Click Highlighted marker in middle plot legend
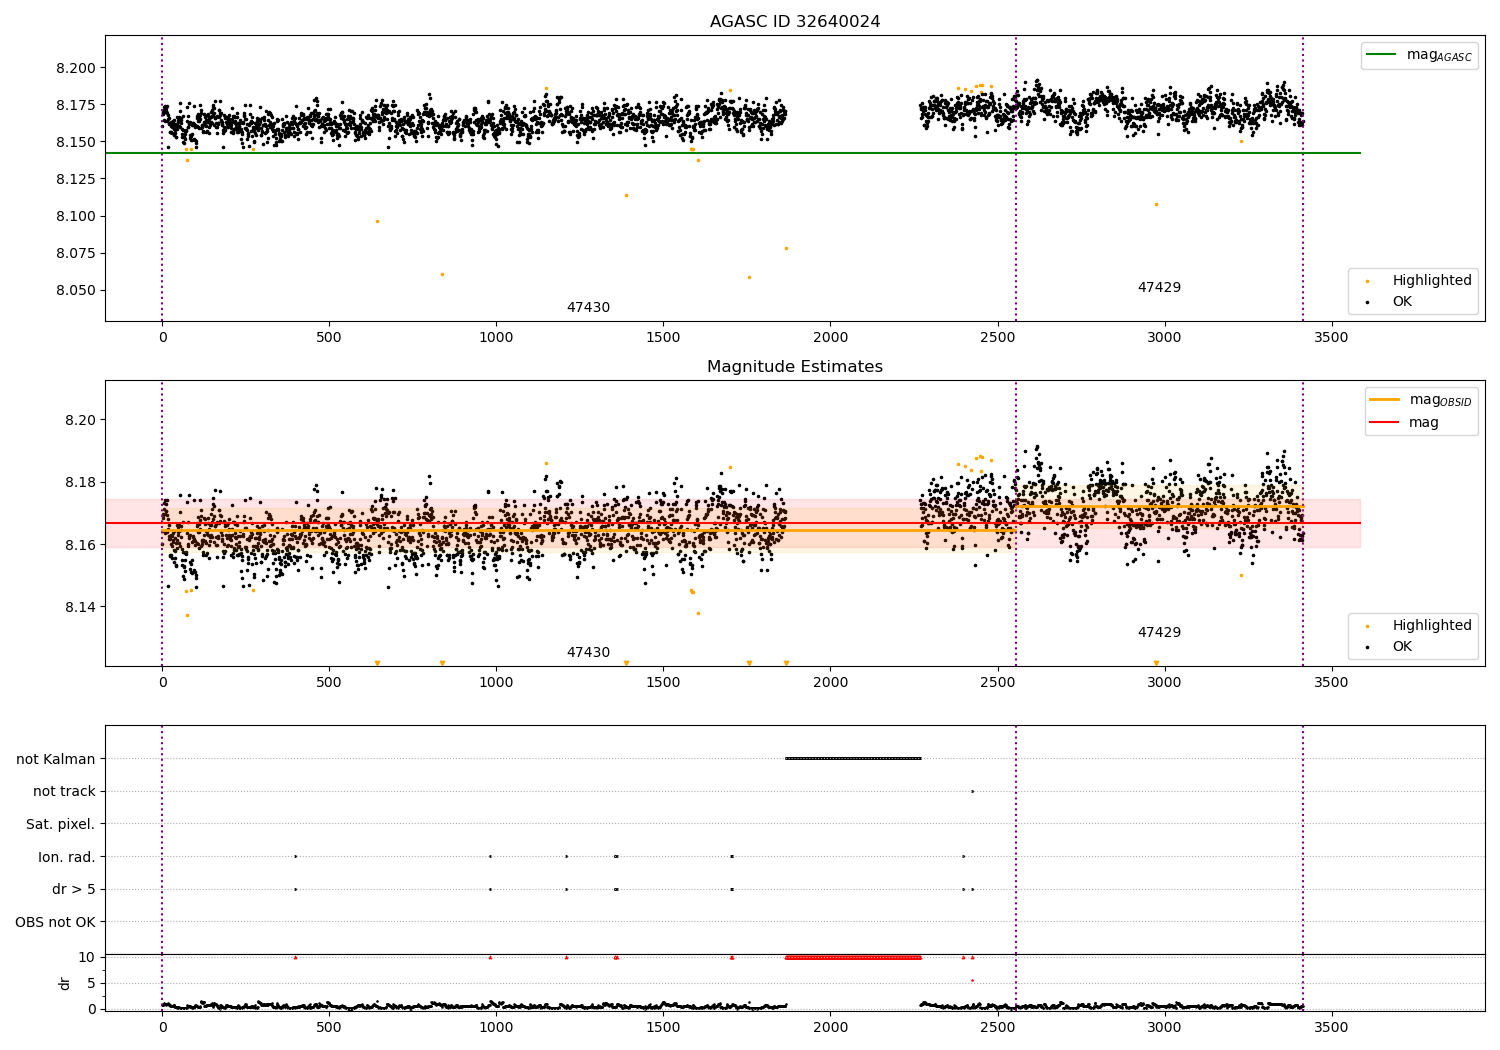The image size is (1500, 1050). pos(1367,626)
